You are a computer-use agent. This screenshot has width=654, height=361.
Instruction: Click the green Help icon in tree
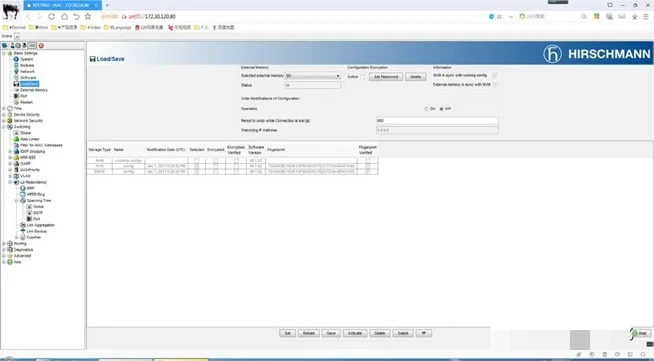tap(10, 262)
